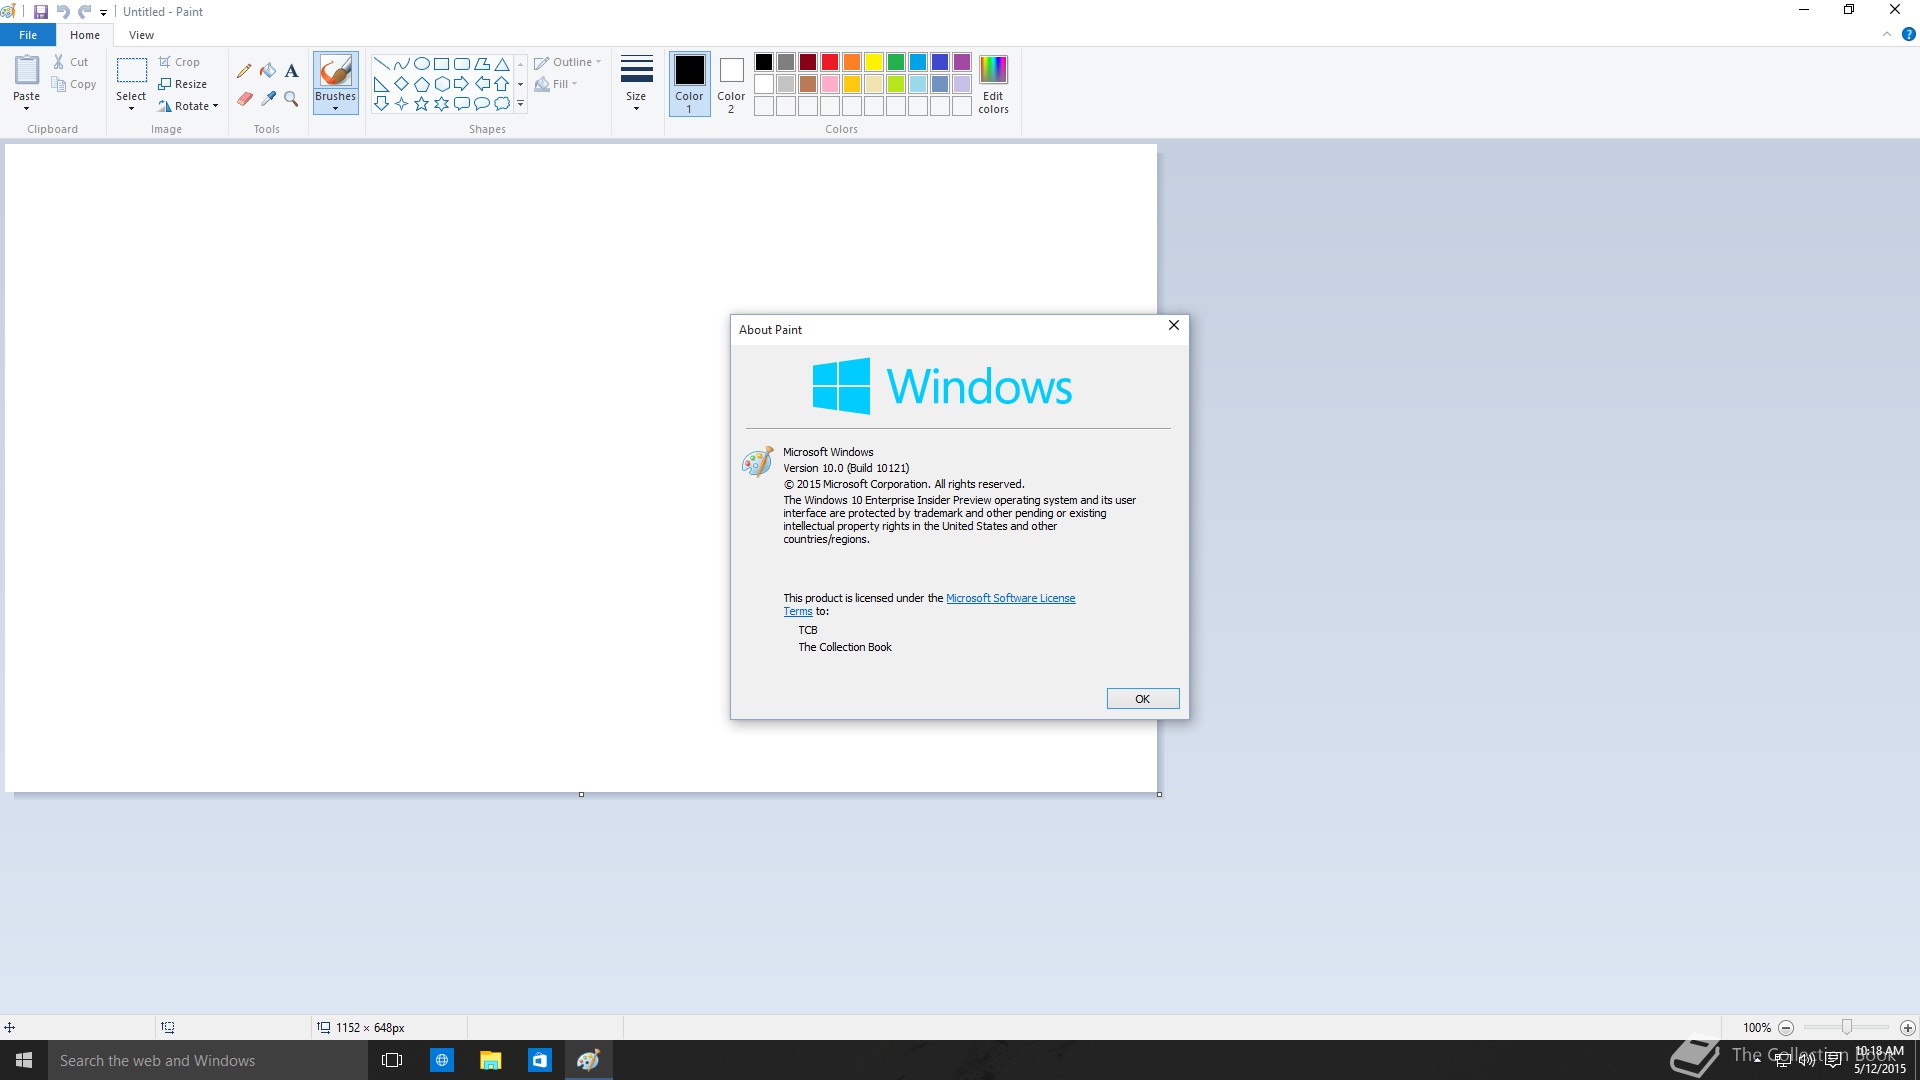Screen dimensions: 1920x1080
Task: Pick the yellow color swatch
Action: point(874,62)
